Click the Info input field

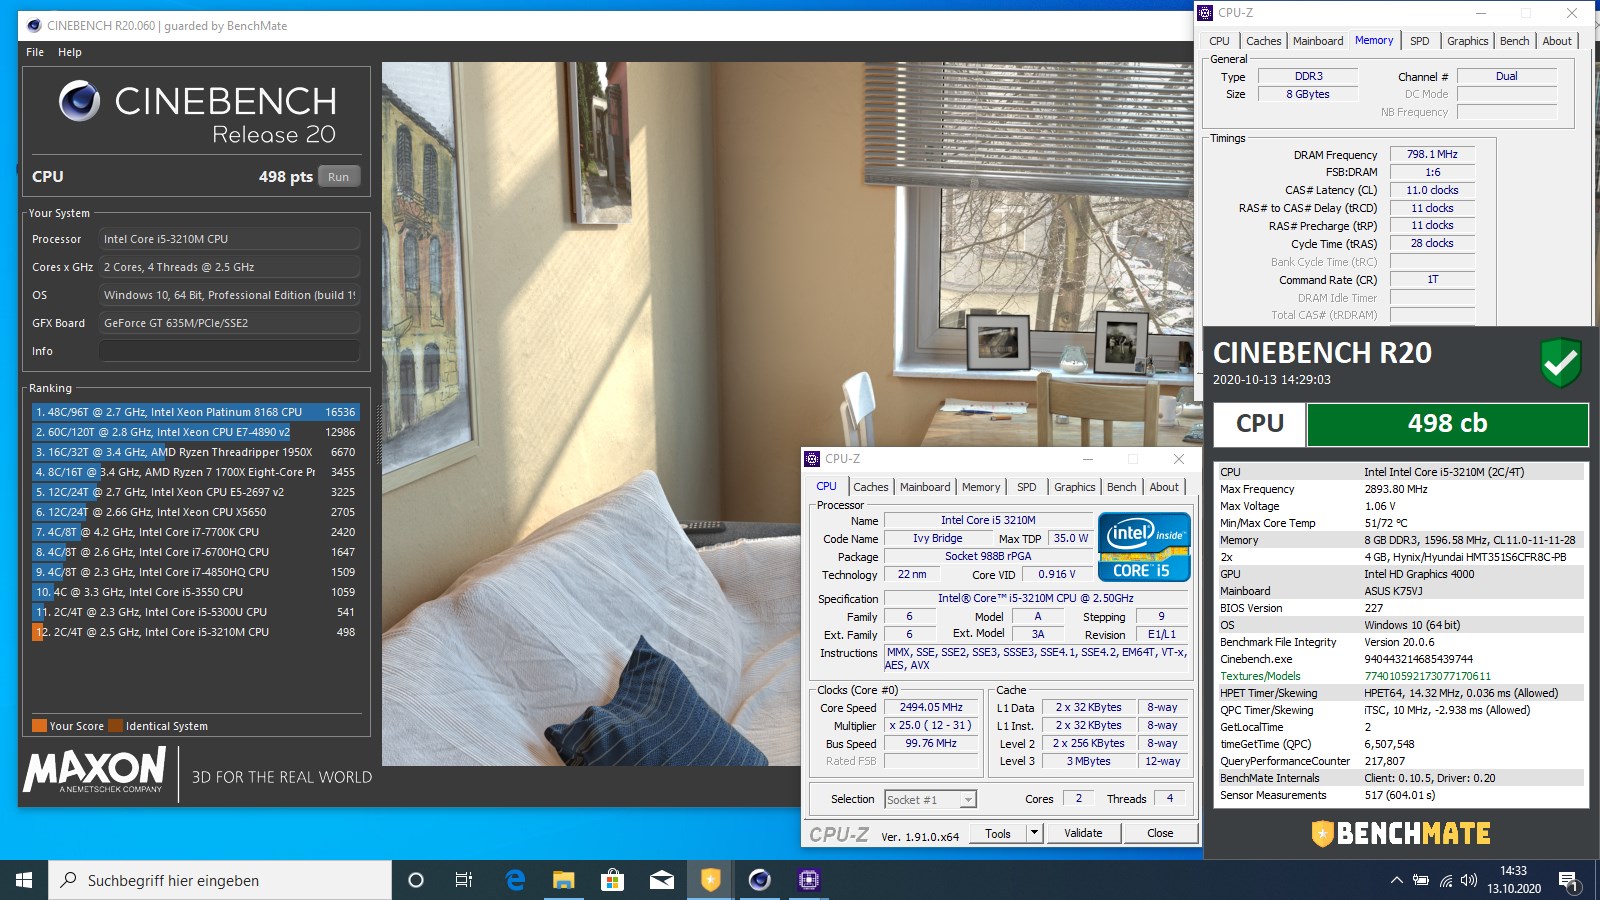click(x=229, y=351)
